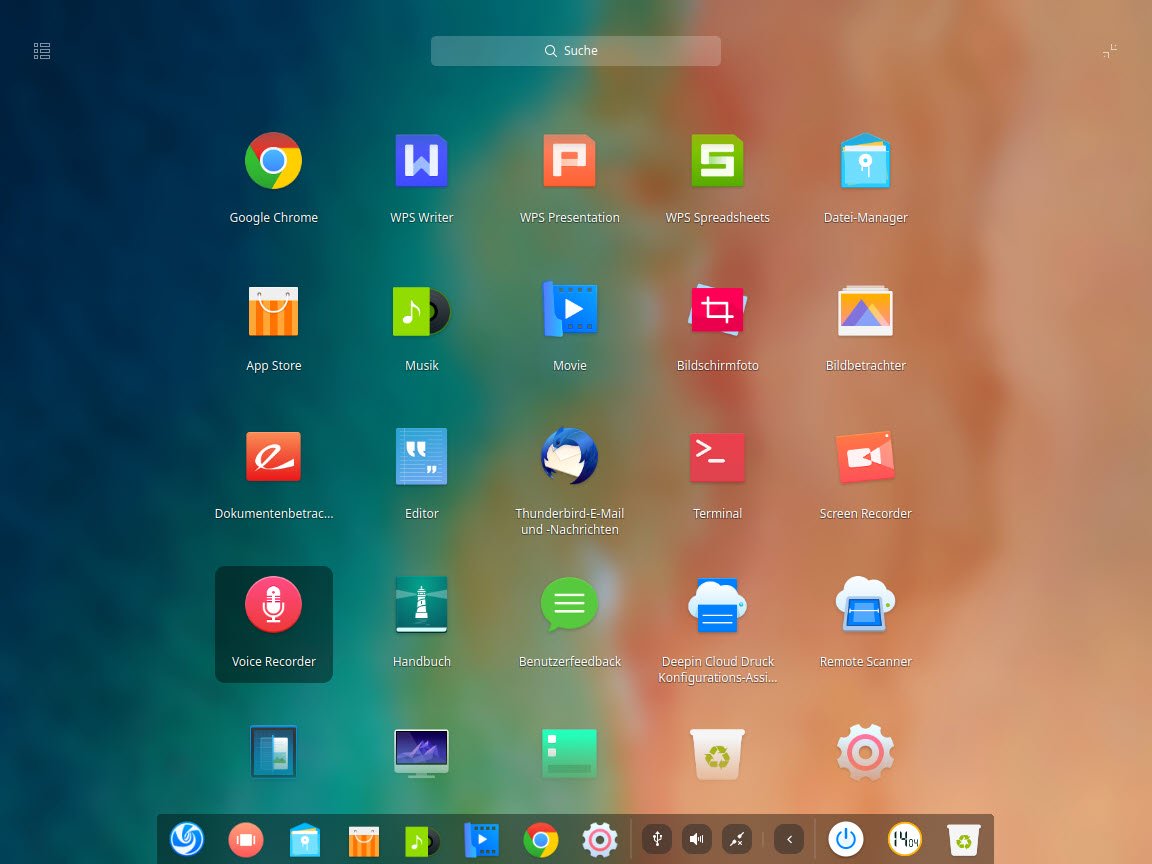Open the power shutdown button in dock
The image size is (1152, 864).
click(846, 839)
